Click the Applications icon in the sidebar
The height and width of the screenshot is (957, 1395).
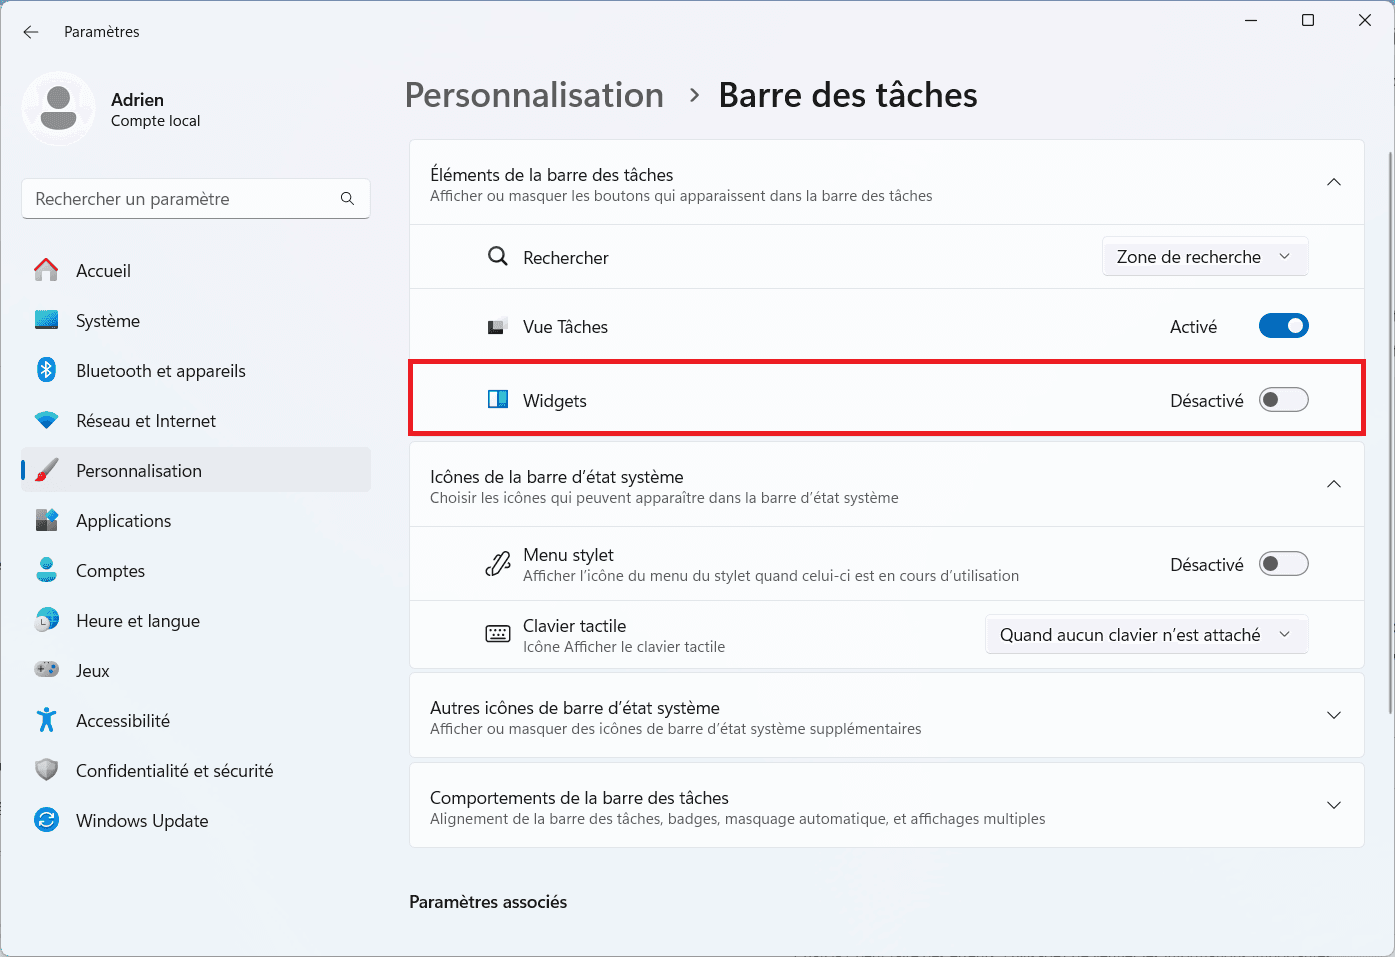coord(46,520)
